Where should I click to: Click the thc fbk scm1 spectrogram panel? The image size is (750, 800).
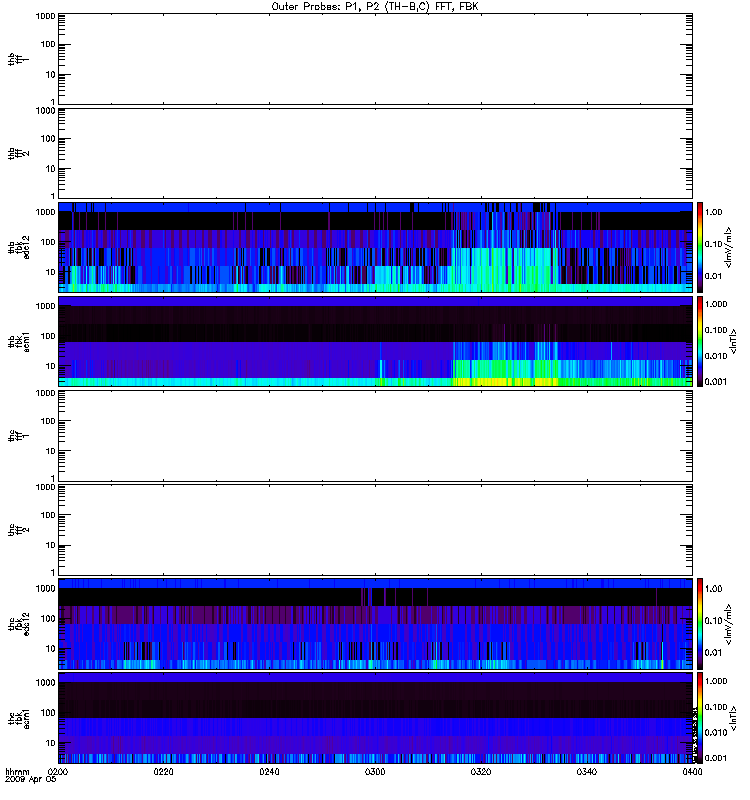(x=376, y=718)
